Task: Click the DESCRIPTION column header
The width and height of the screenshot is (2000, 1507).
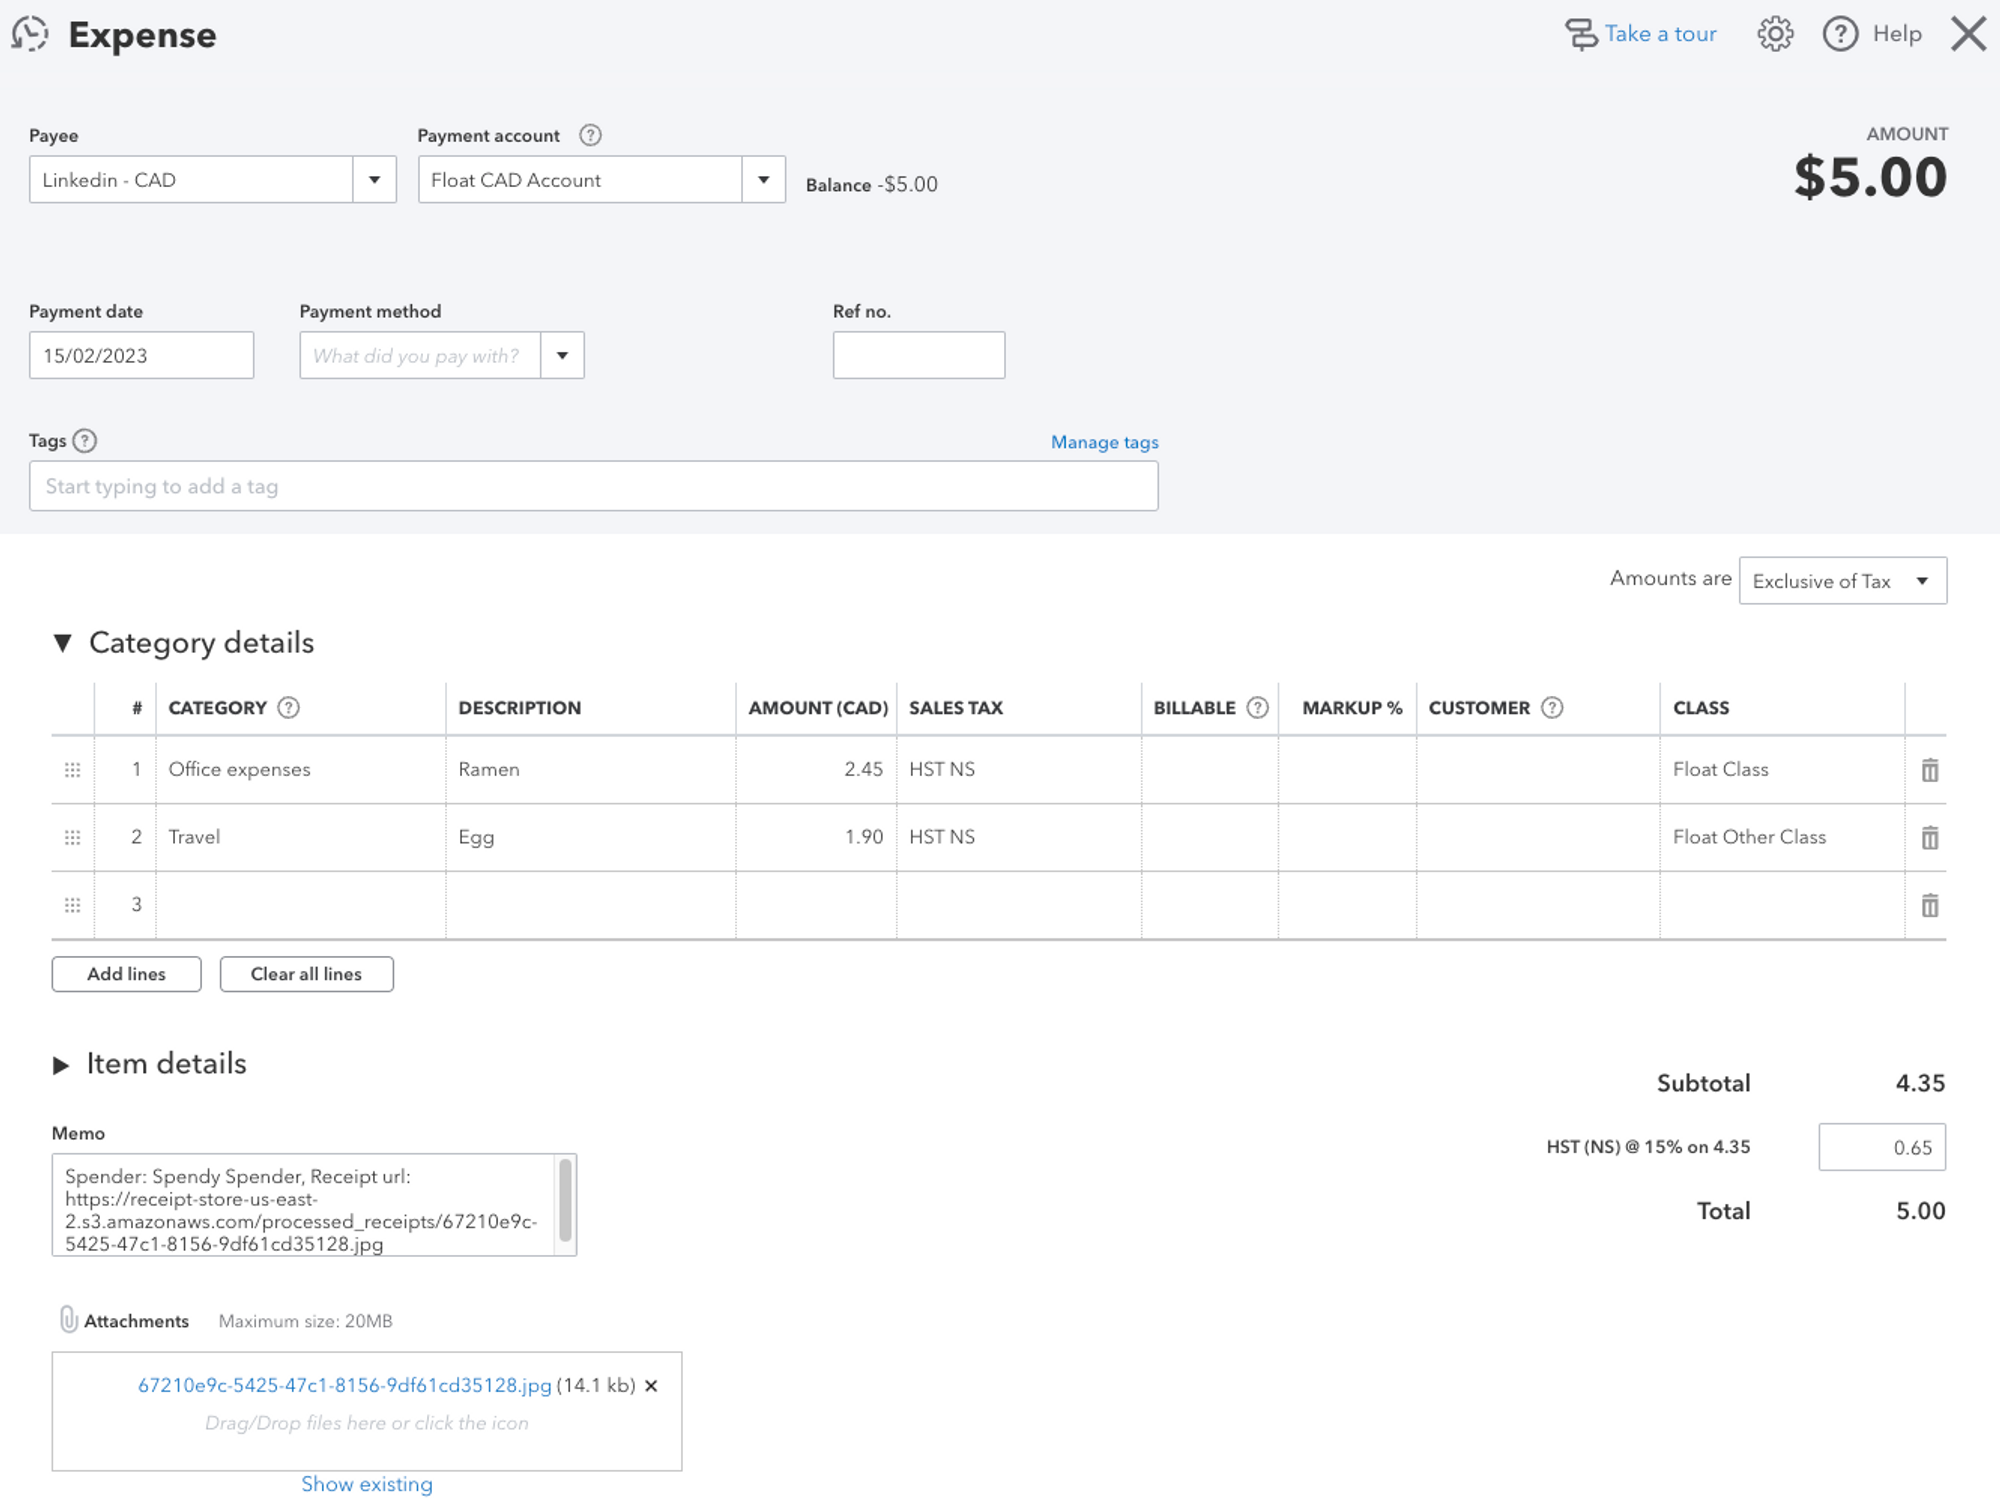Action: (519, 708)
